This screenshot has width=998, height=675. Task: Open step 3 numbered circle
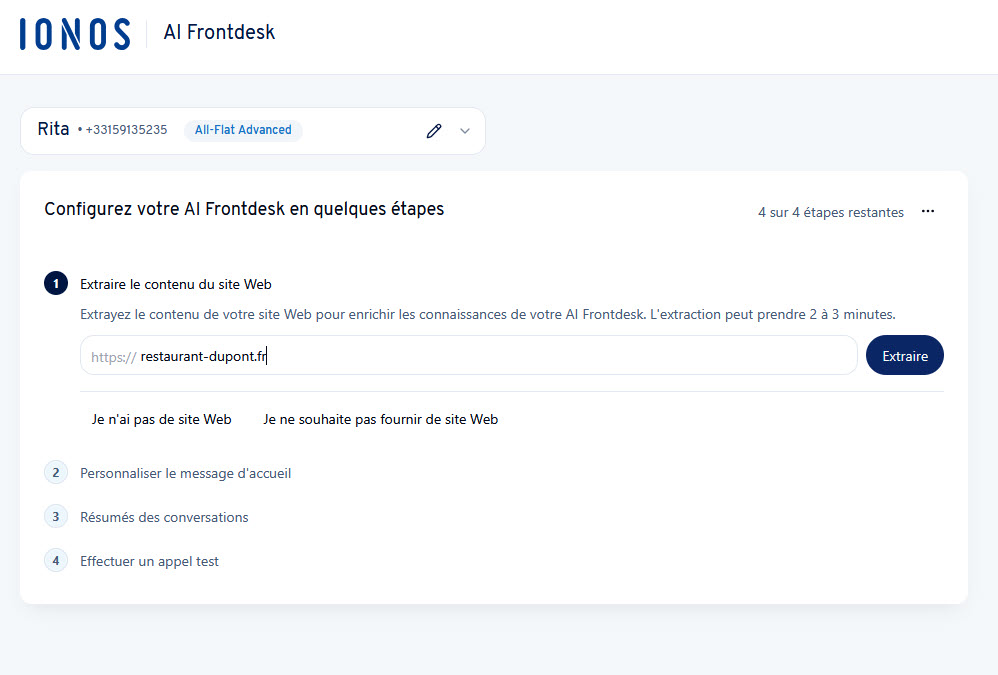[x=56, y=517]
